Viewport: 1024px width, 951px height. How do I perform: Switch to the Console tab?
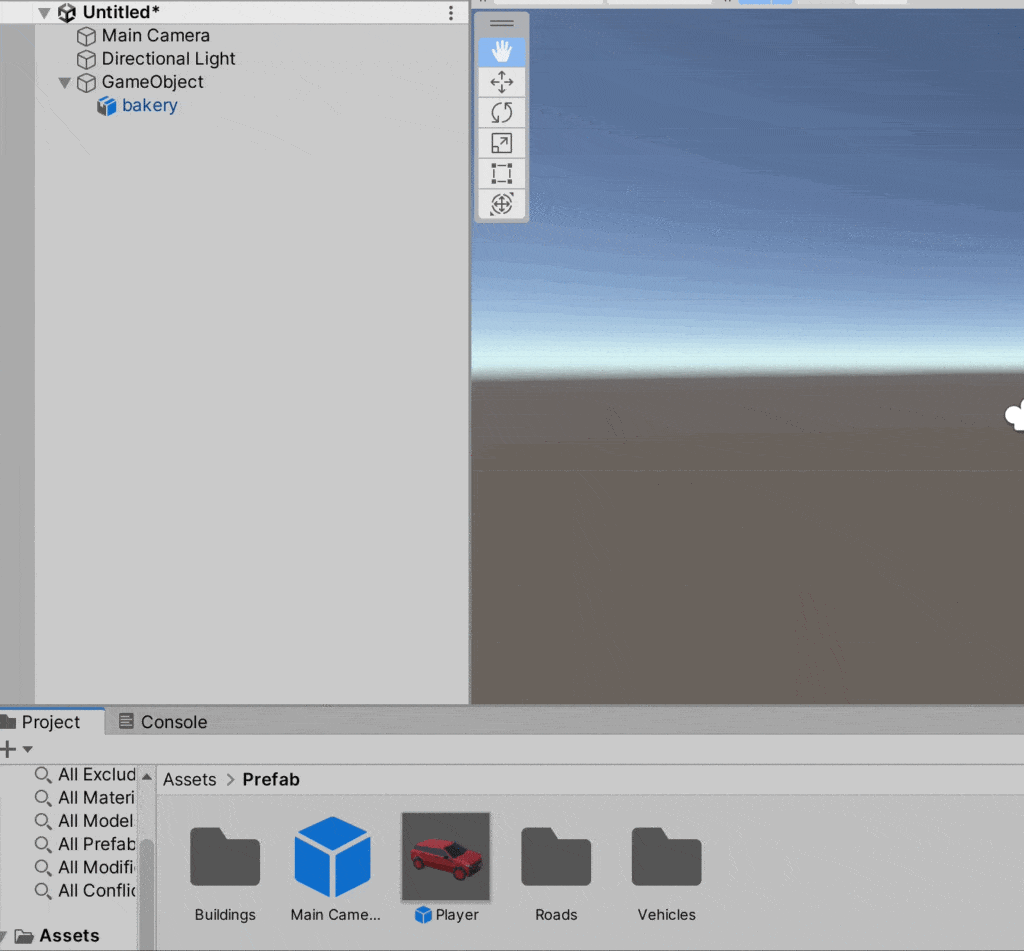163,722
